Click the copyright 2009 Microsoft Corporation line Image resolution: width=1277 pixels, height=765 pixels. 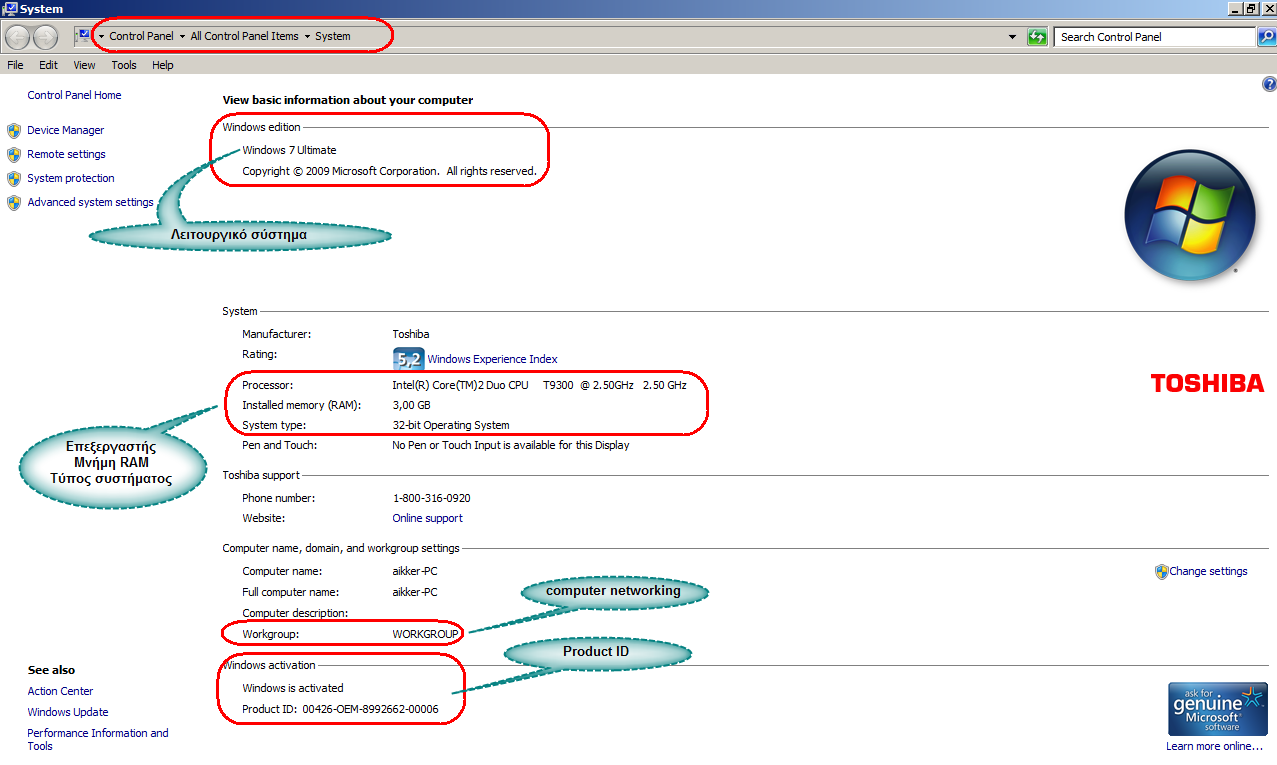tap(390, 171)
